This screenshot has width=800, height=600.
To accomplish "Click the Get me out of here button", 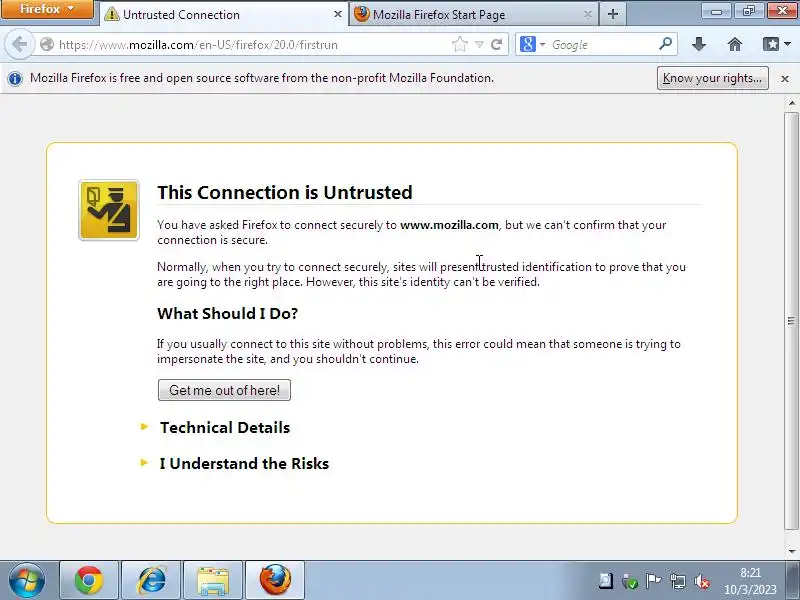I will click(x=224, y=390).
